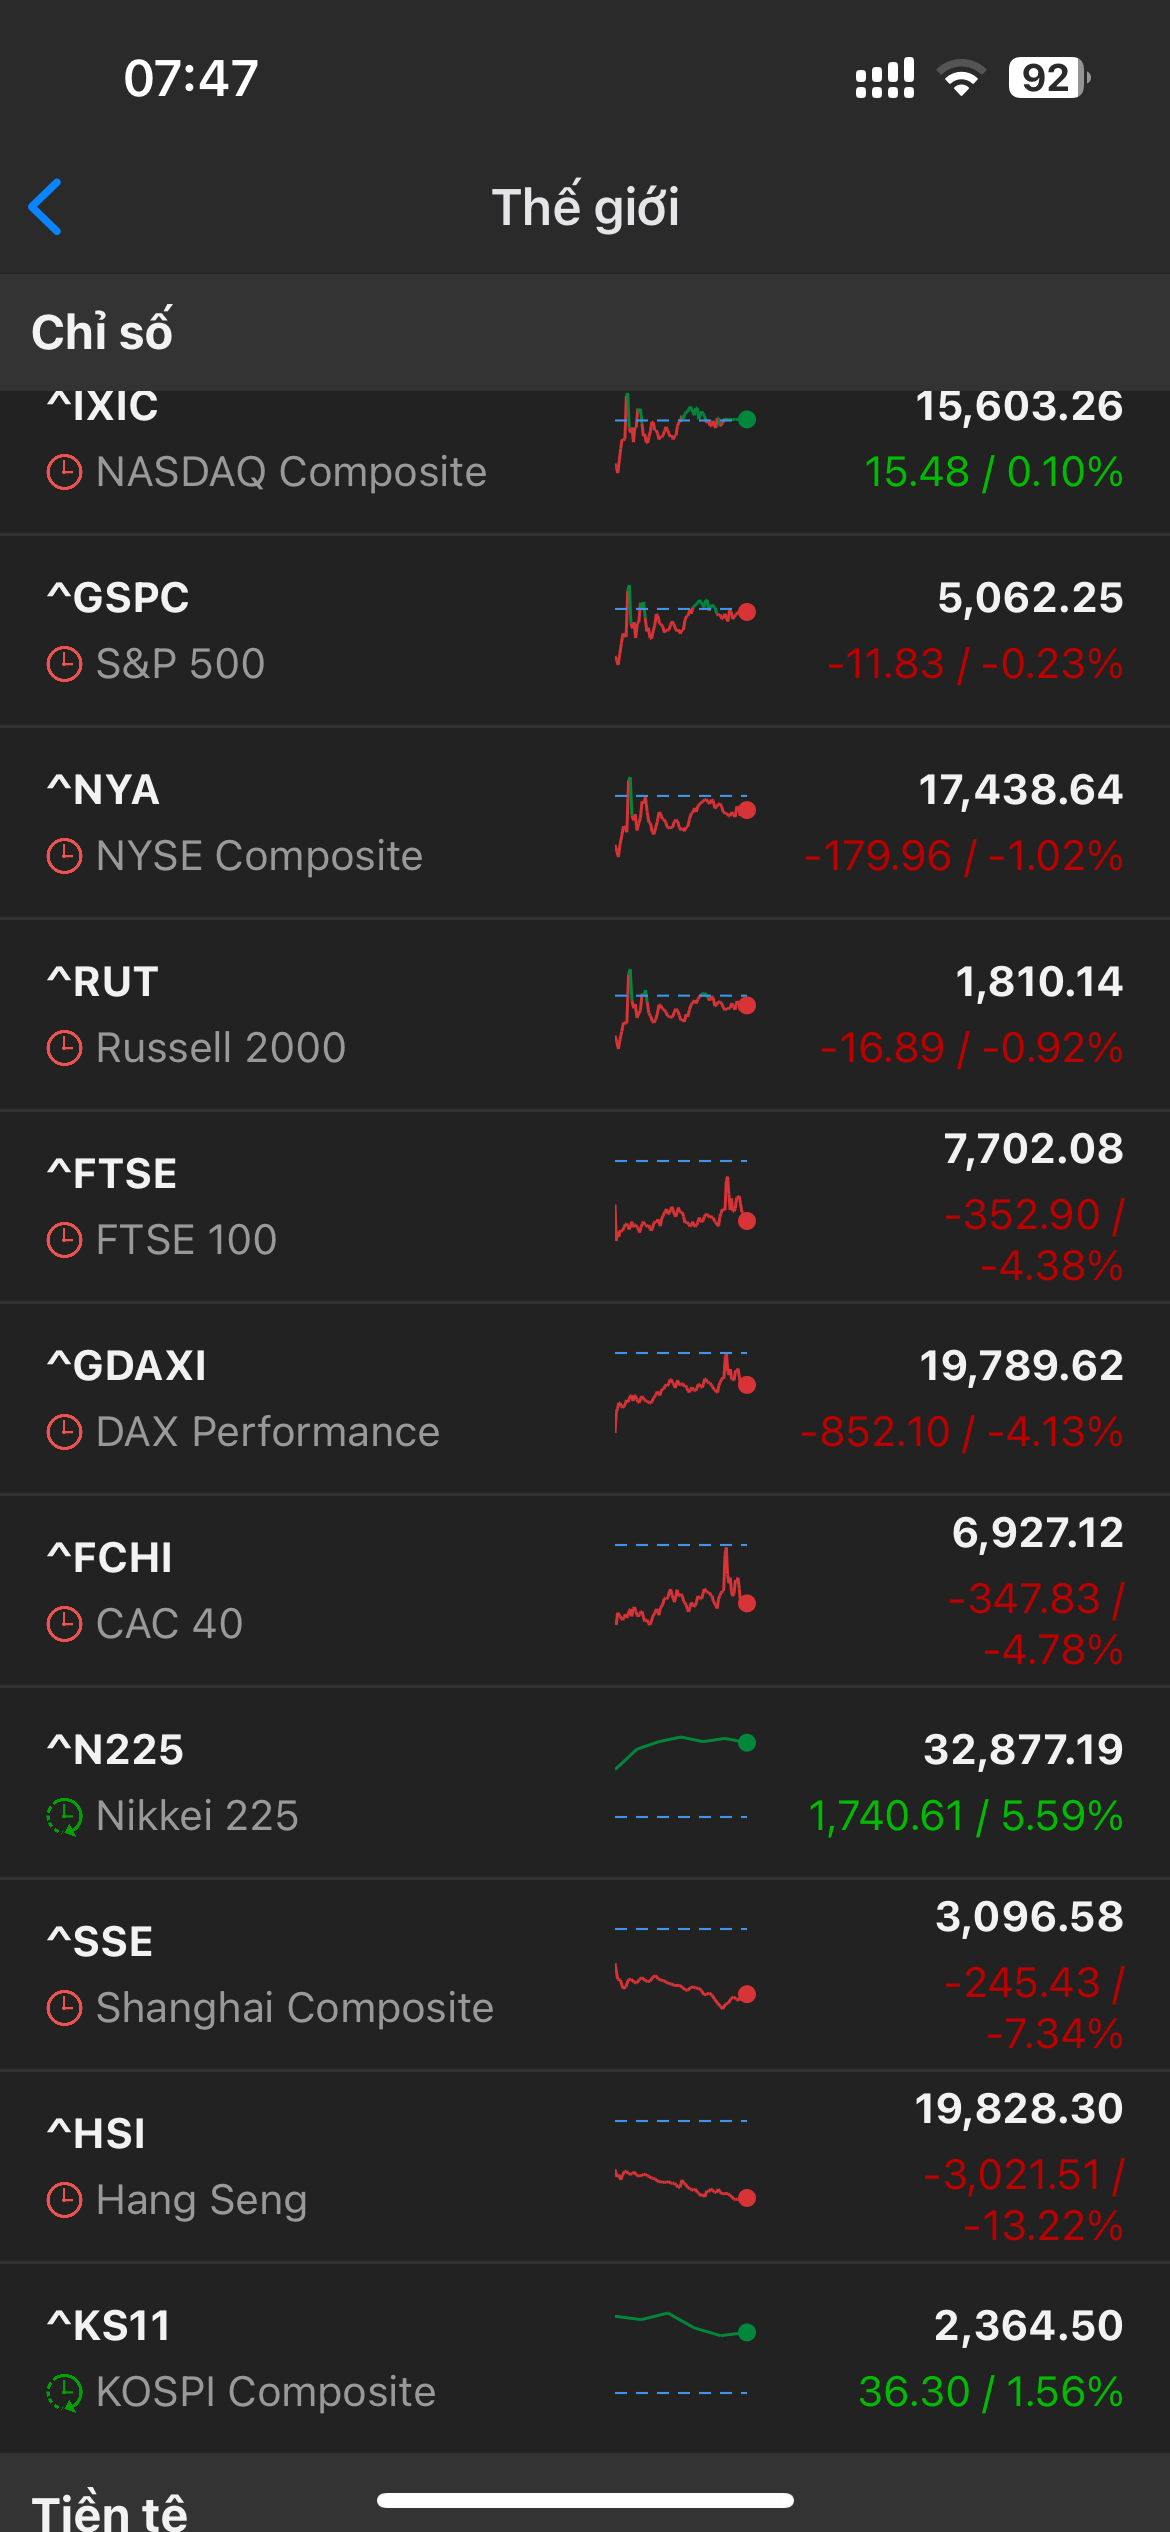Tap the Hang Seng price 19,828.30
Screen dimensions: 1170x2532
tap(1019, 2109)
